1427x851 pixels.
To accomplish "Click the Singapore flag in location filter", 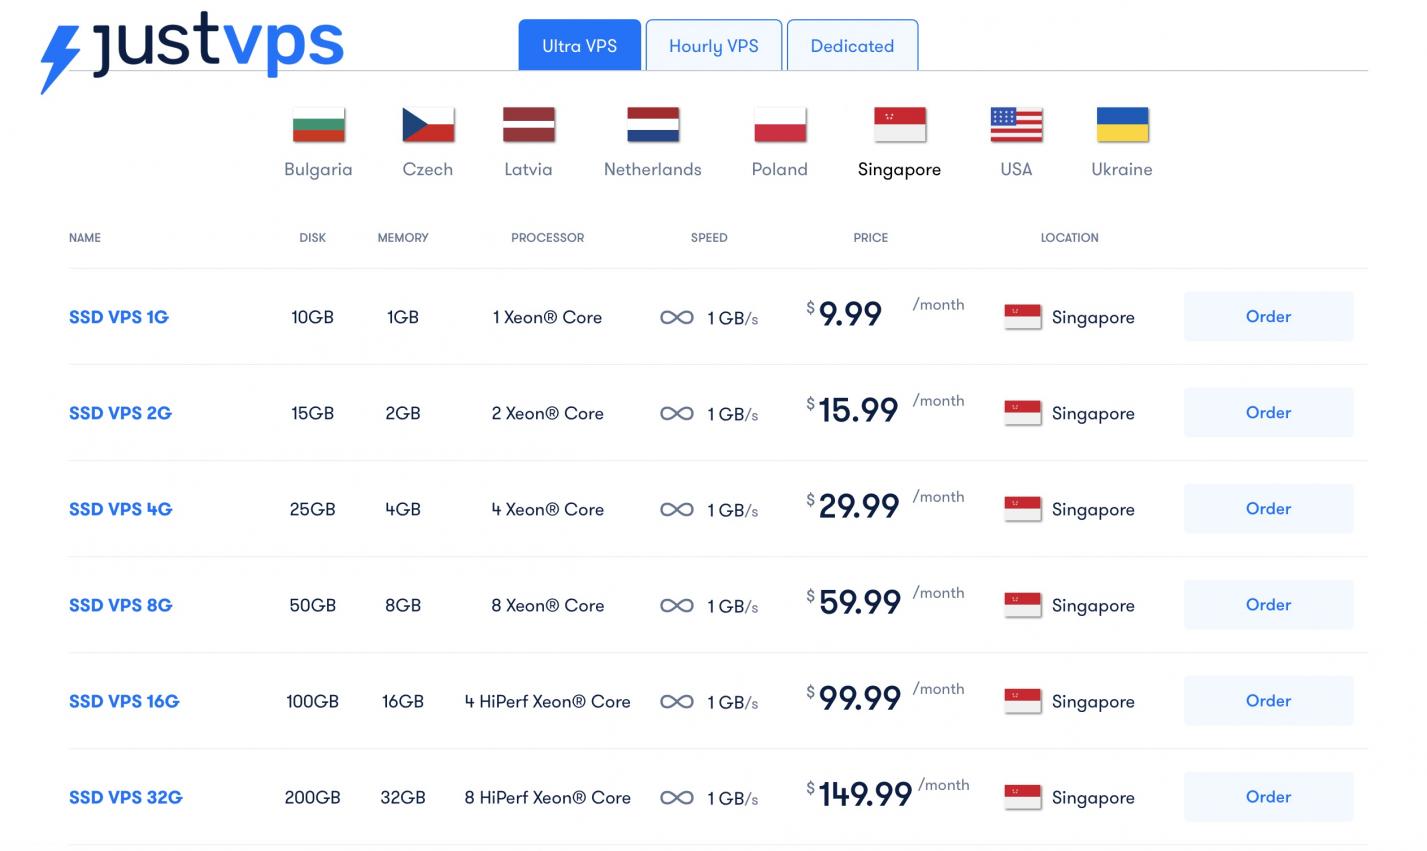I will [899, 125].
